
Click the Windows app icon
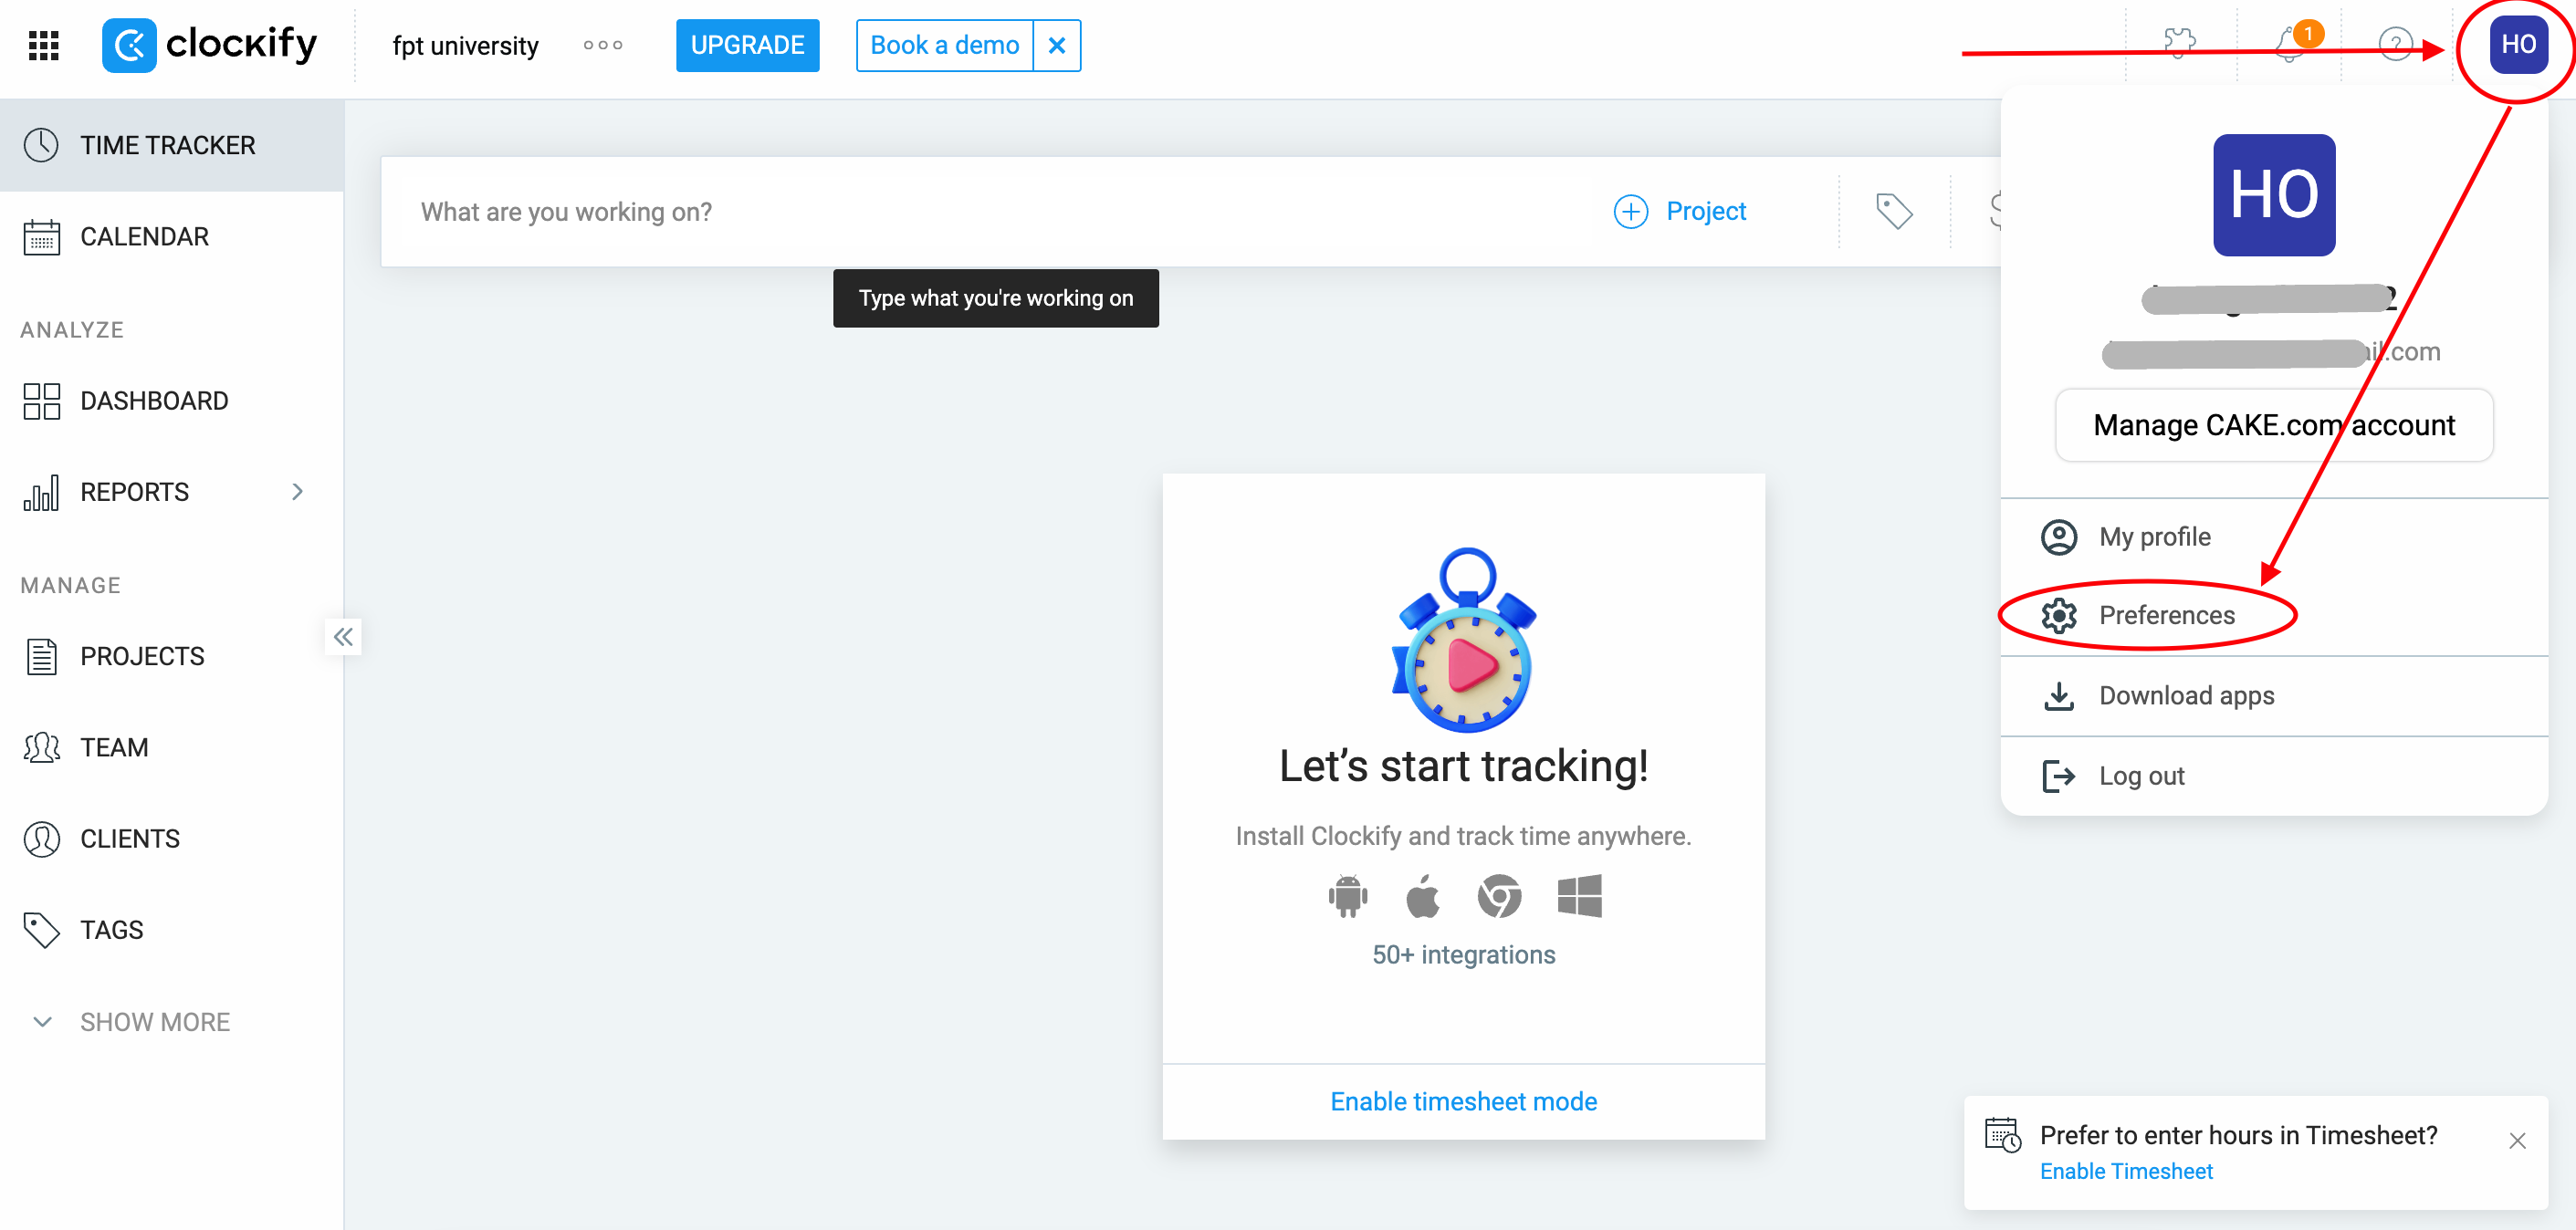tap(1579, 895)
